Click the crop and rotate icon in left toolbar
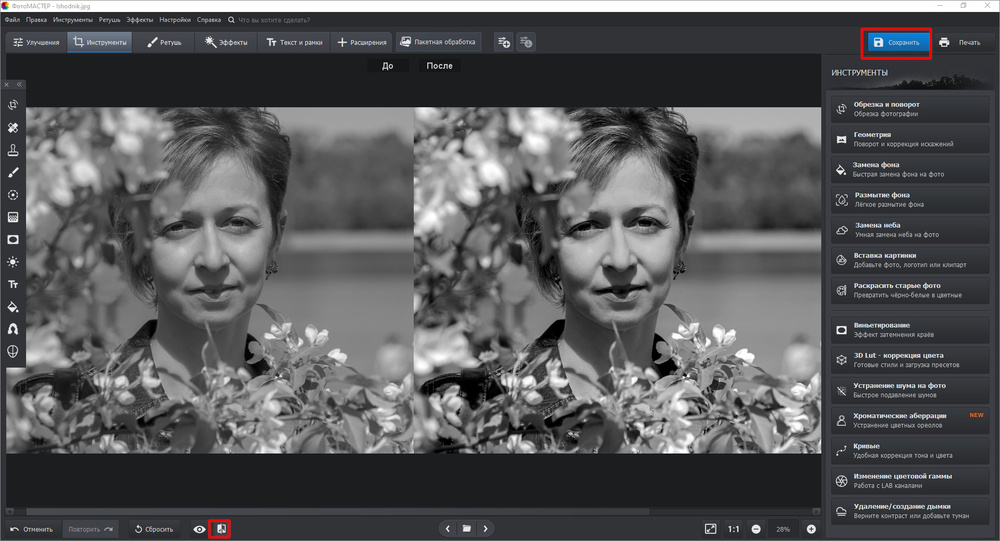Image resolution: width=1000 pixels, height=541 pixels. point(13,105)
